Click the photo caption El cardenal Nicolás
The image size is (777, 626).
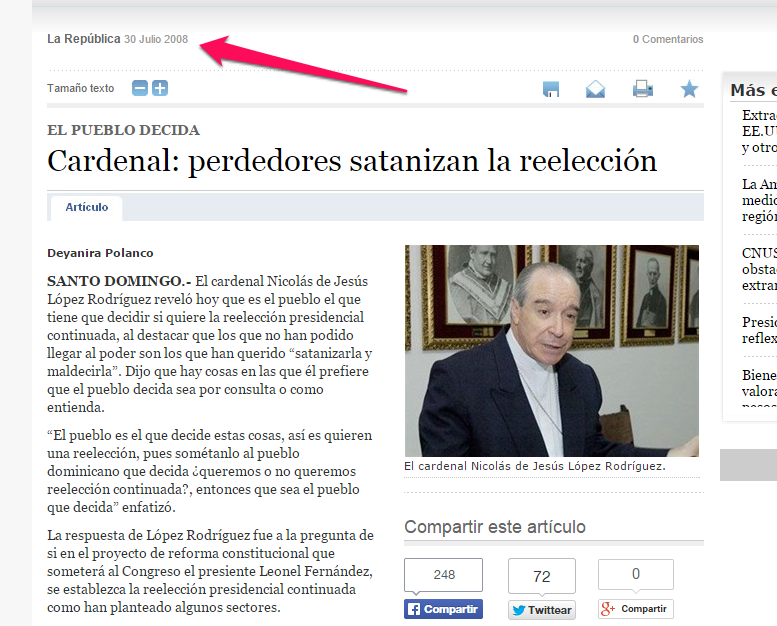(535, 466)
